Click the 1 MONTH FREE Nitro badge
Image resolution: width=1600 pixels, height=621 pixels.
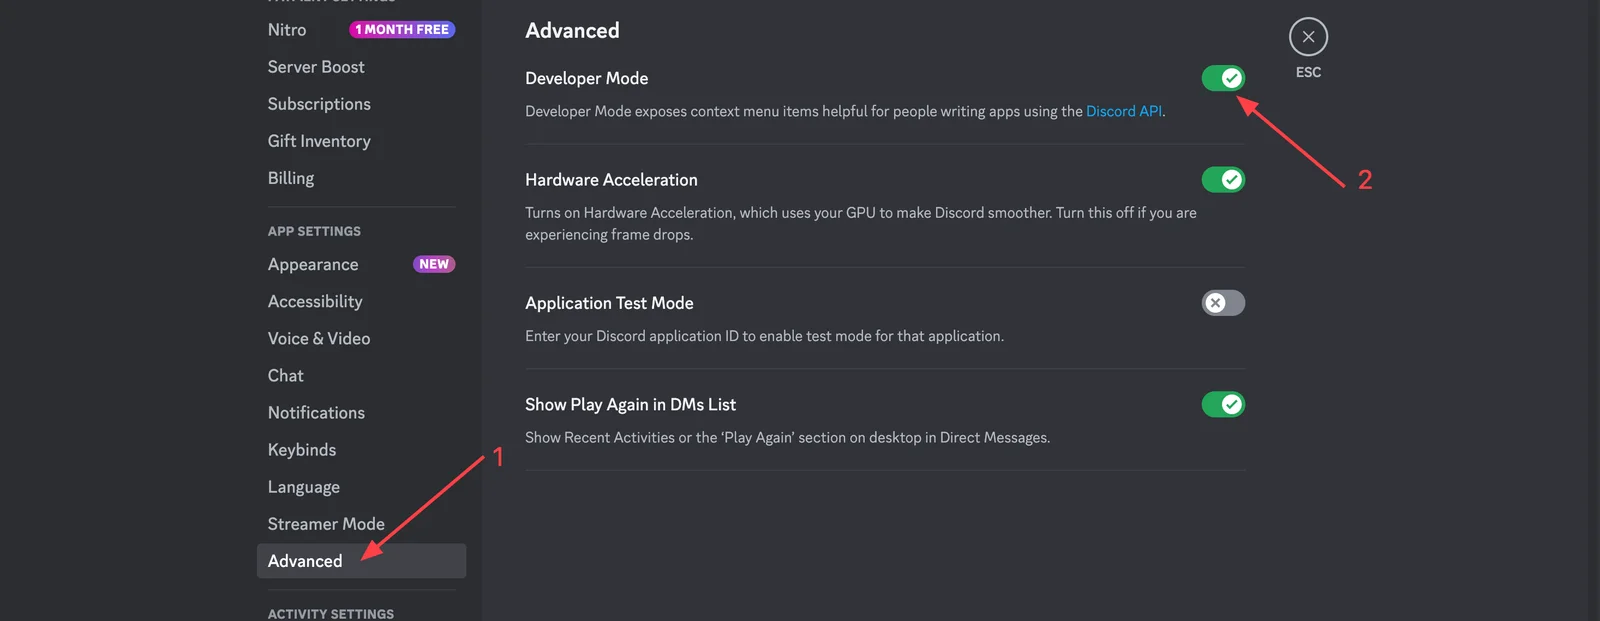click(402, 30)
